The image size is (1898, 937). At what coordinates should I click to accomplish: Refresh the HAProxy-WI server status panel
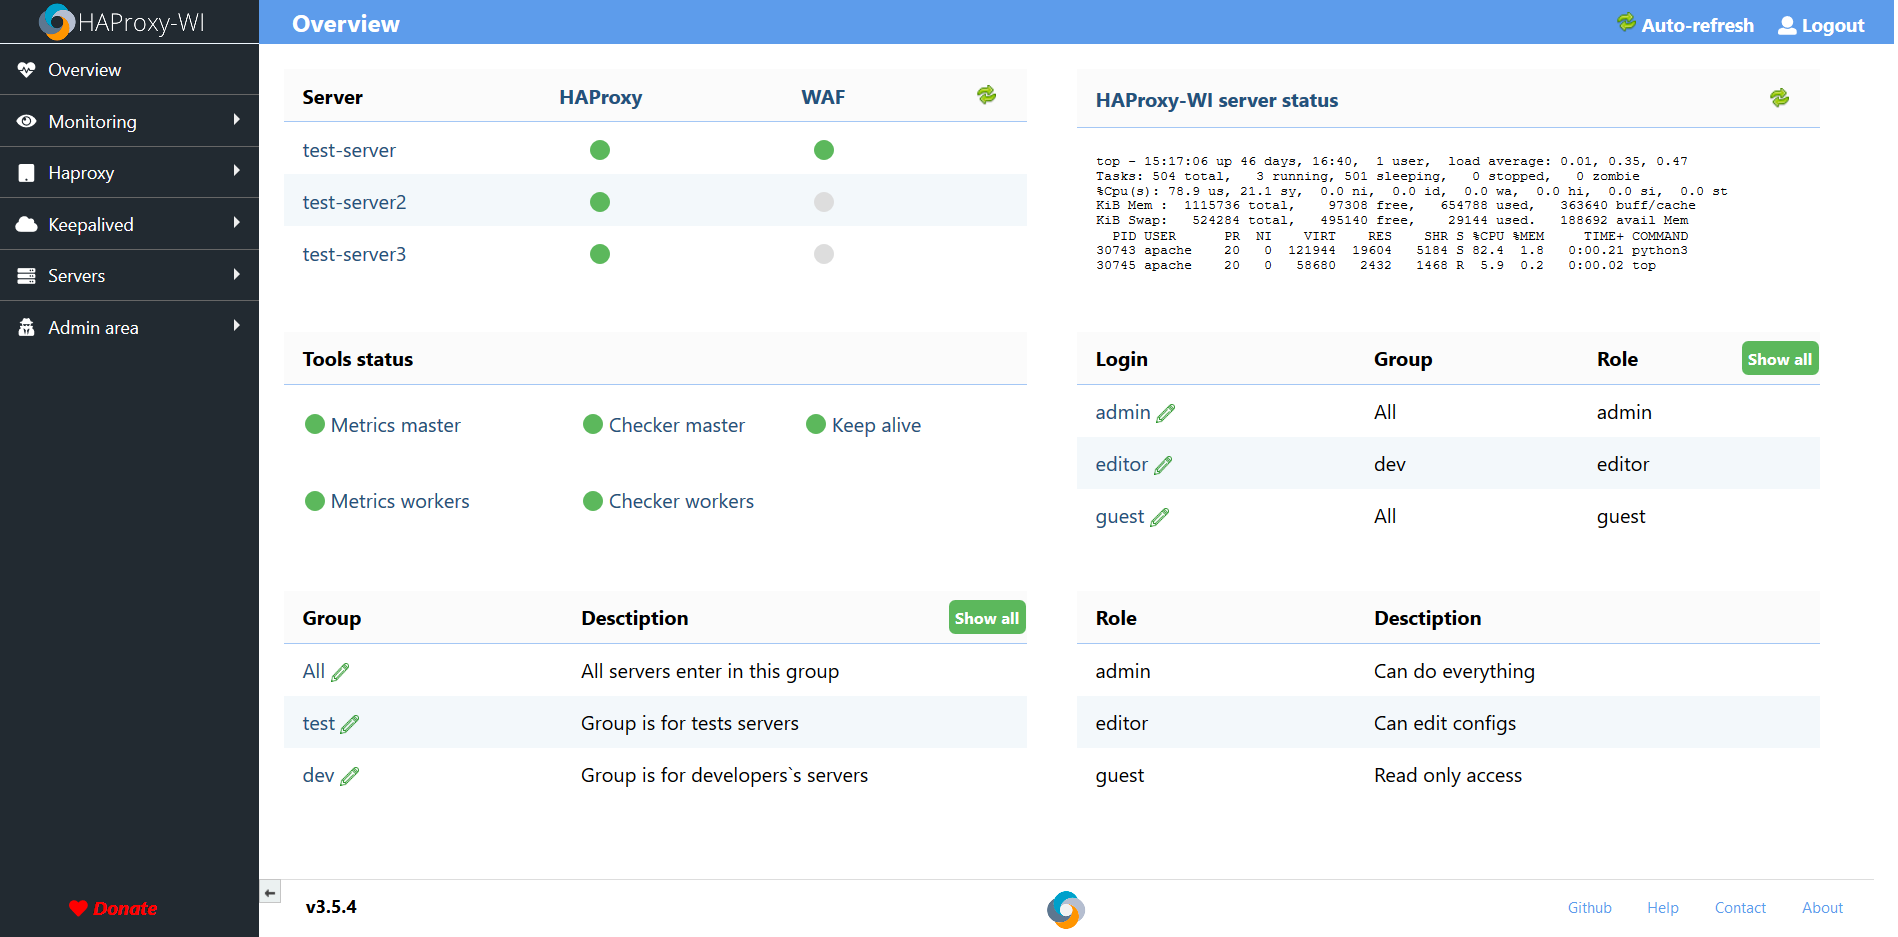click(1780, 98)
